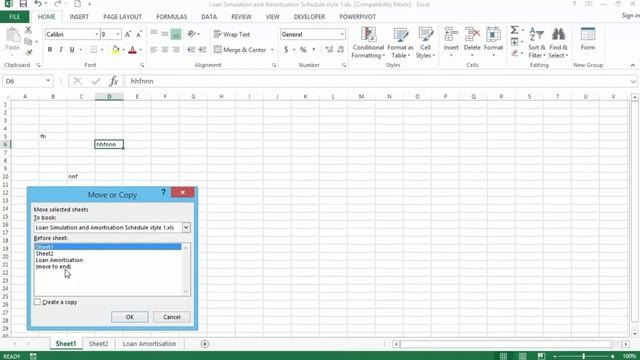
Task: Click Accounting dollar format icon
Action: click(x=286, y=50)
